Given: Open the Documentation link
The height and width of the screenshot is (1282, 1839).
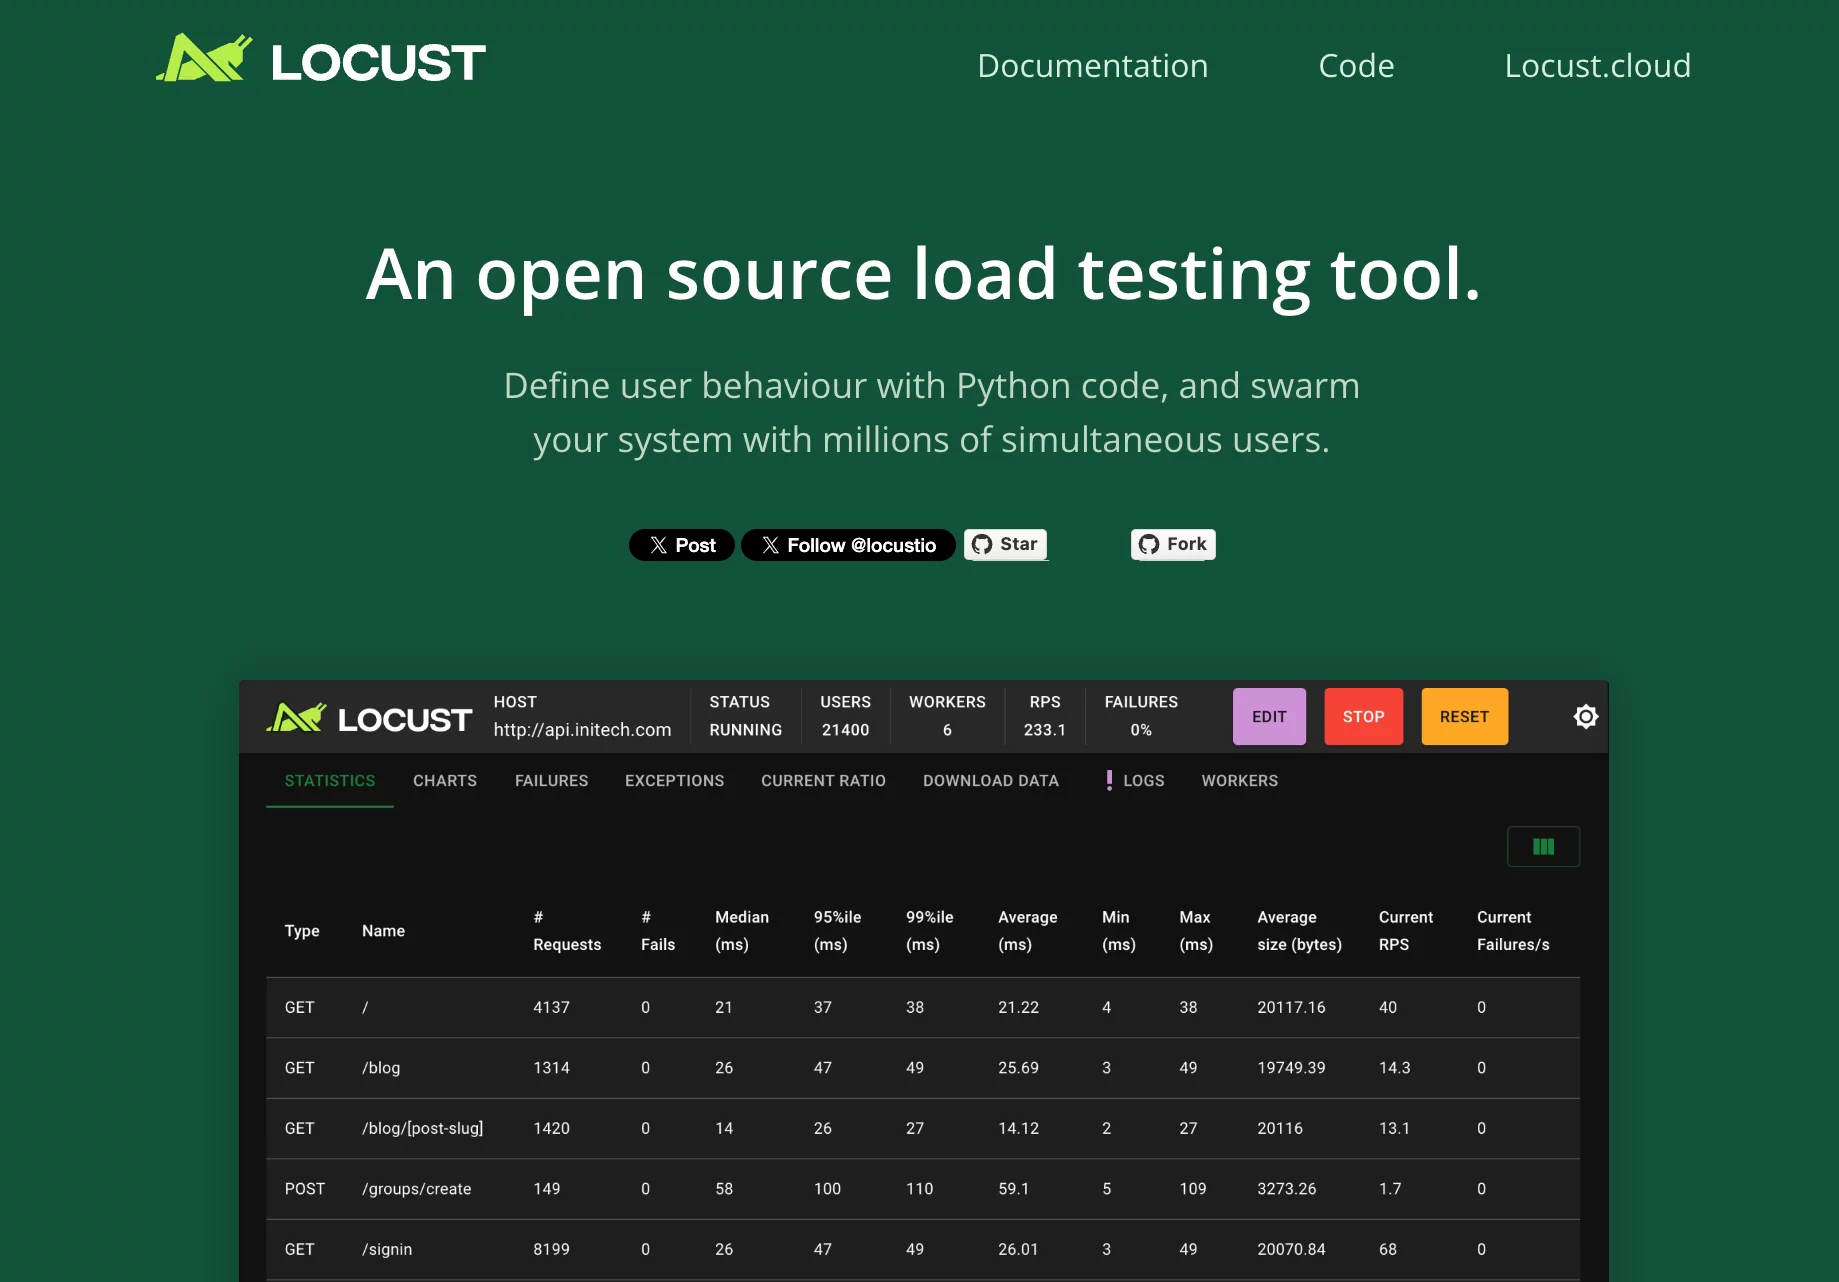Looking at the screenshot, I should click(1092, 66).
